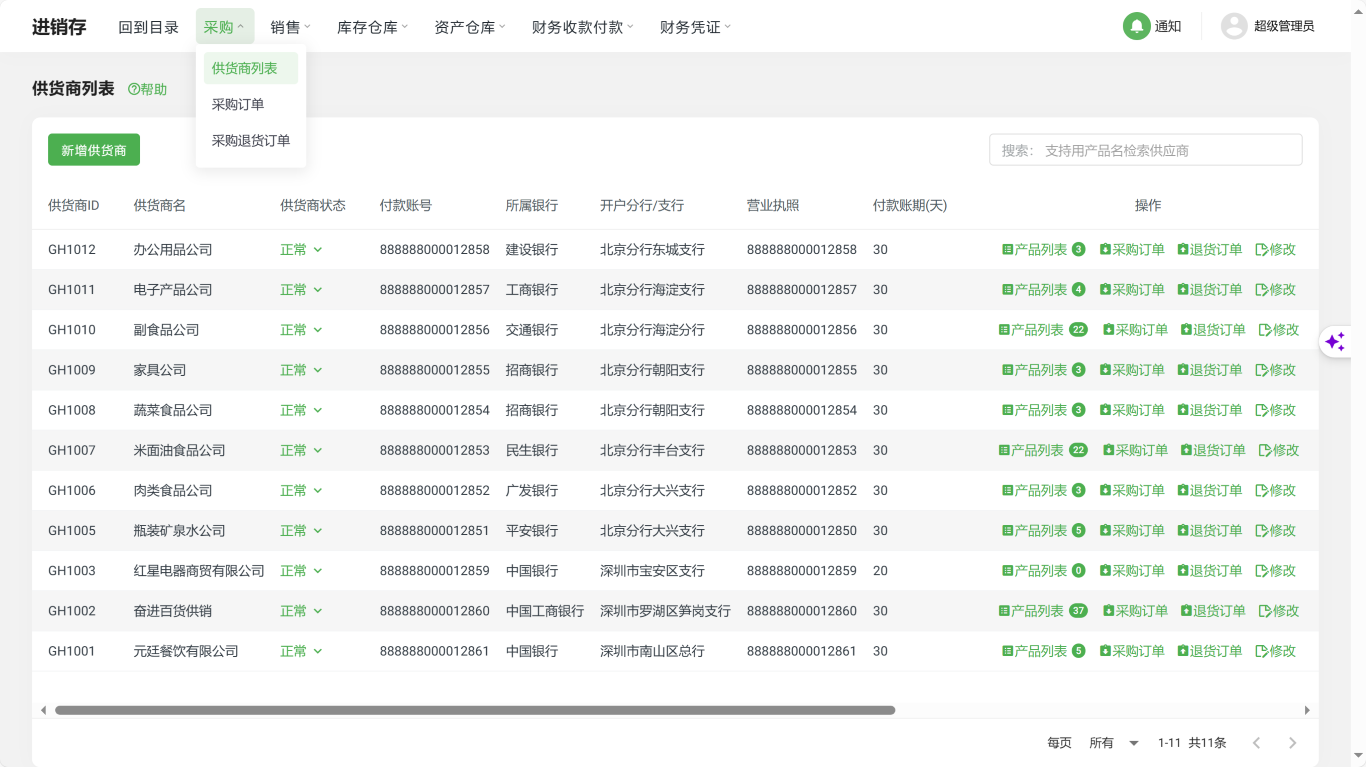Viewport: 1366px width, 767px height.
Task: Open 产品列表 for 米面油食品公司
Action: pyautogui.click(x=1043, y=450)
